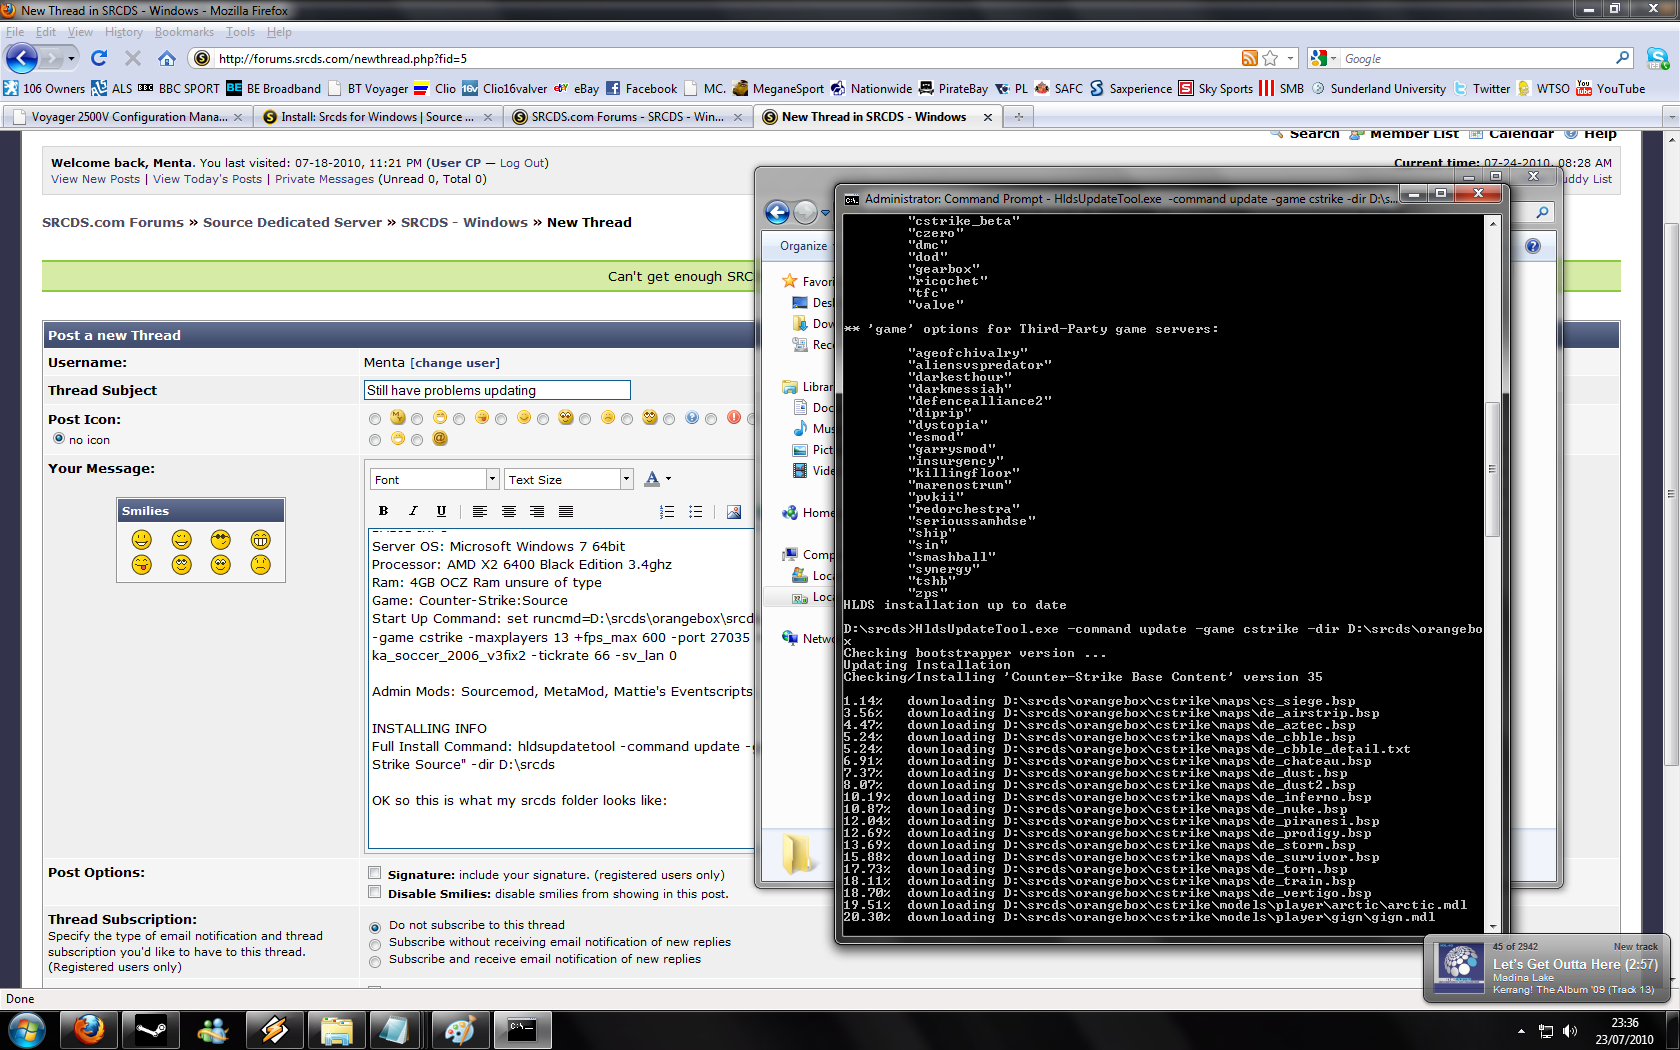
Task: Toggle italic formatting in message editor
Action: coord(412,511)
